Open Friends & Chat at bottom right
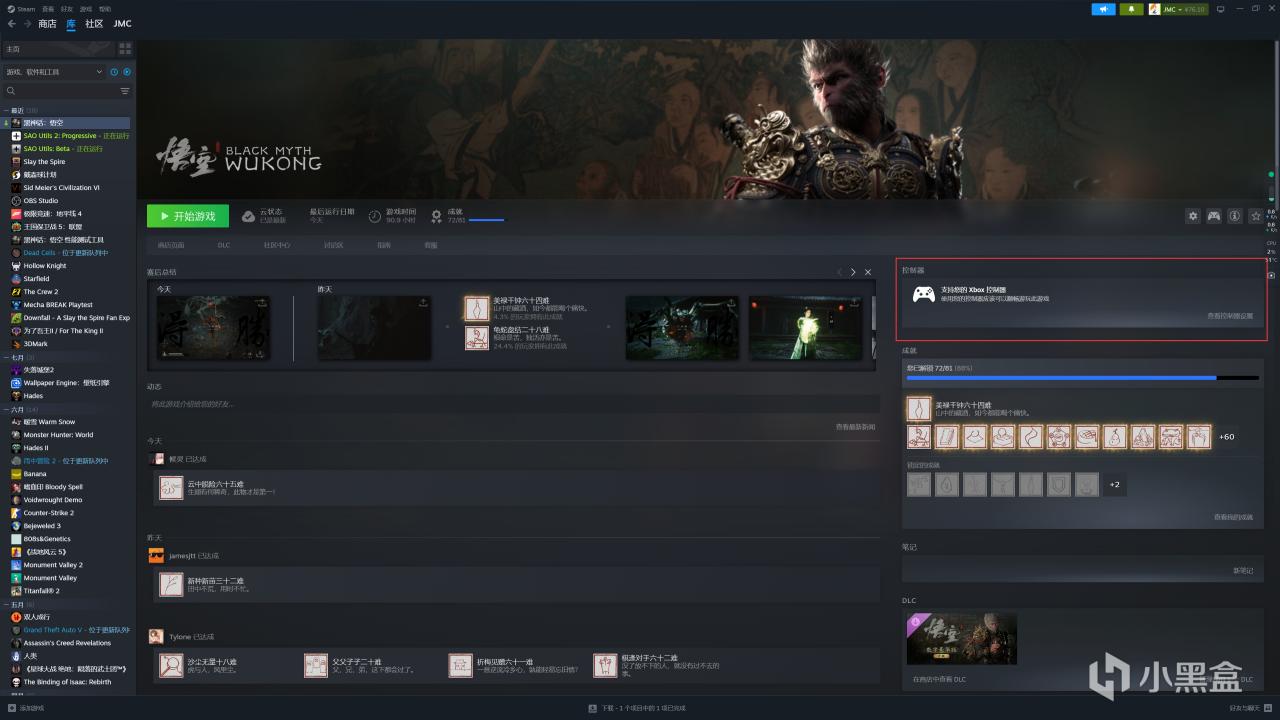1280x720 pixels. [1251, 708]
